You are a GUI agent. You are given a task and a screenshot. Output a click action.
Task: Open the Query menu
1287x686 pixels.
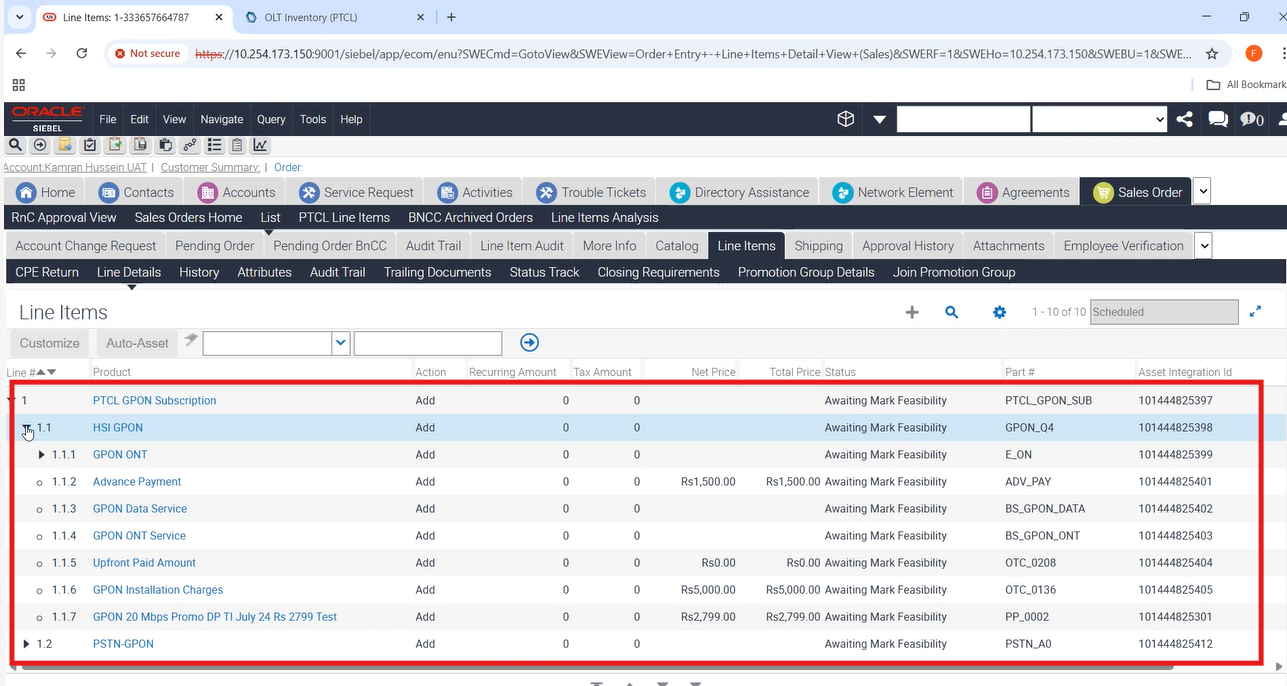pos(271,119)
